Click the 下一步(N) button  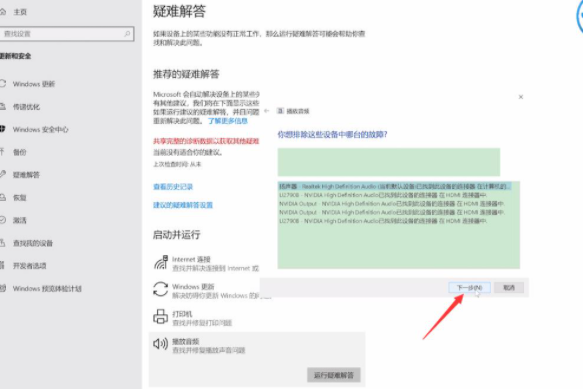coord(469,288)
